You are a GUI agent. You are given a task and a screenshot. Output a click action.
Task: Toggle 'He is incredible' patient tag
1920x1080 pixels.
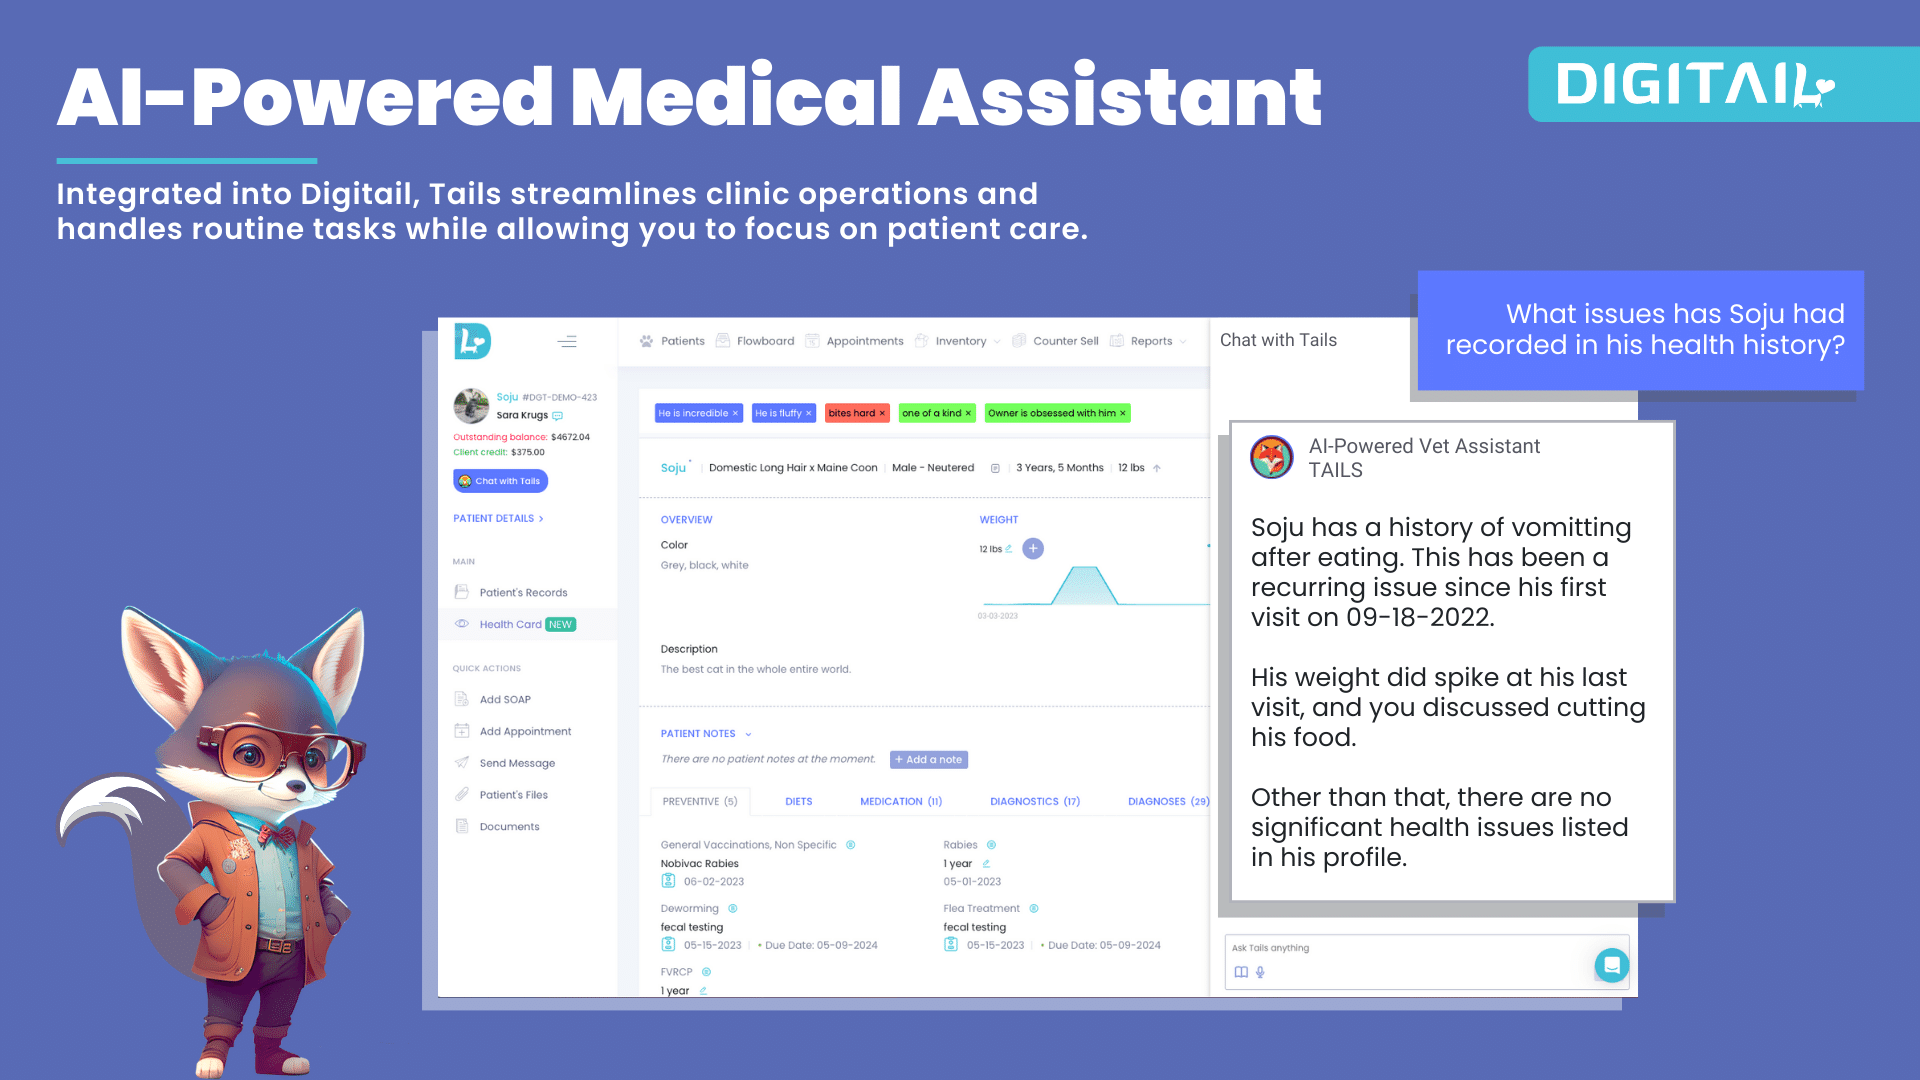pyautogui.click(x=695, y=413)
